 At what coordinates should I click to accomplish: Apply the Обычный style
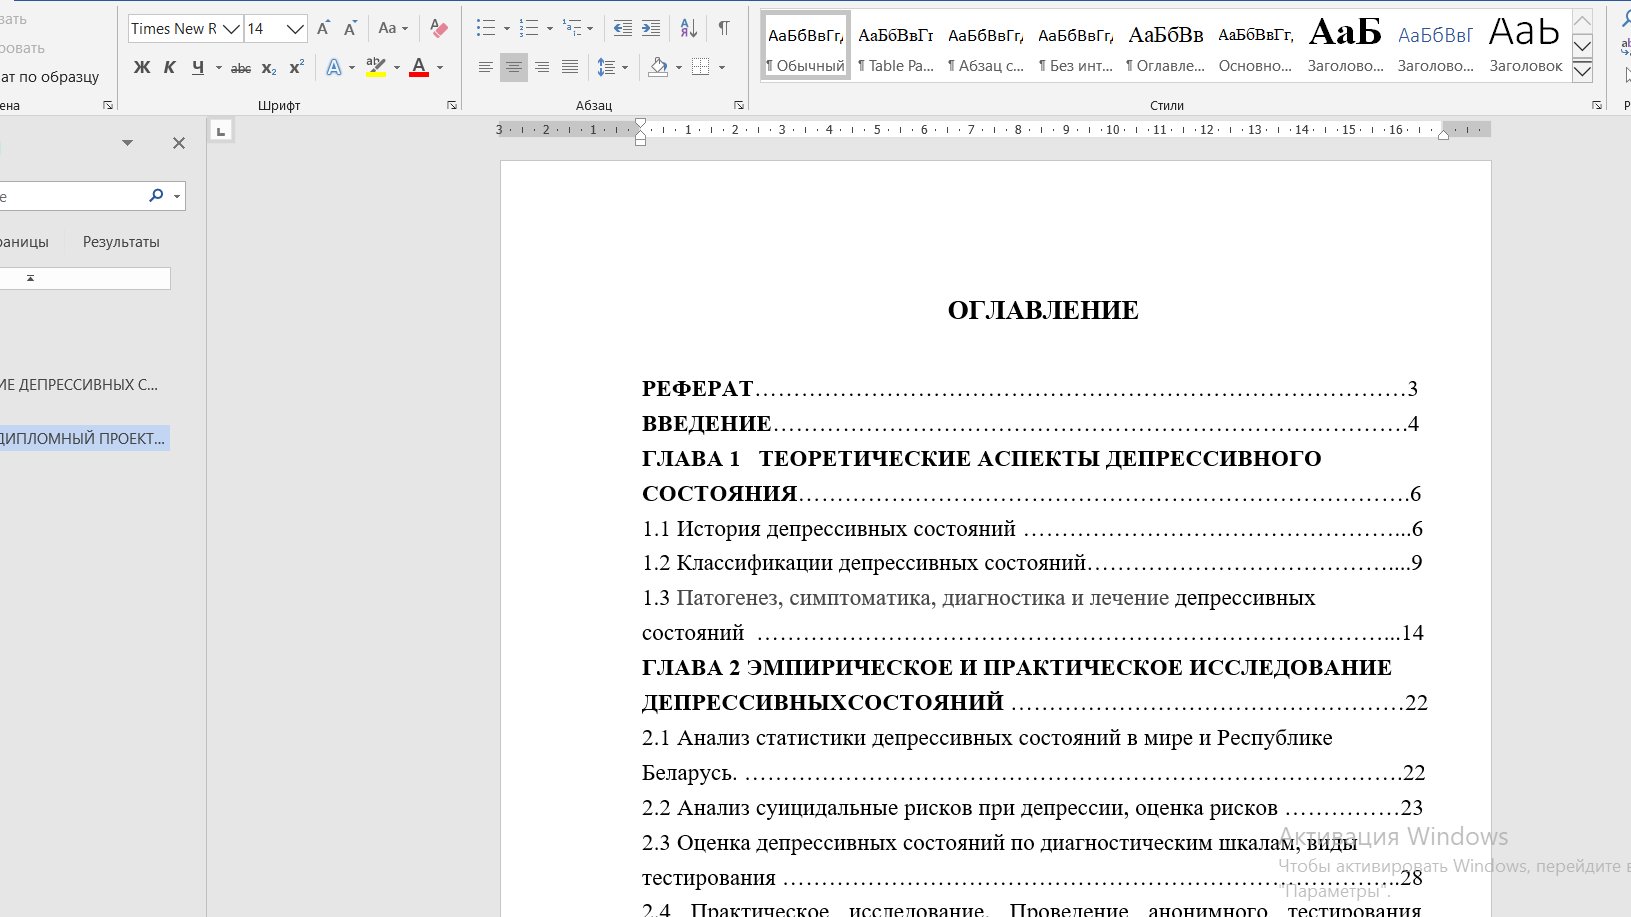click(x=805, y=46)
